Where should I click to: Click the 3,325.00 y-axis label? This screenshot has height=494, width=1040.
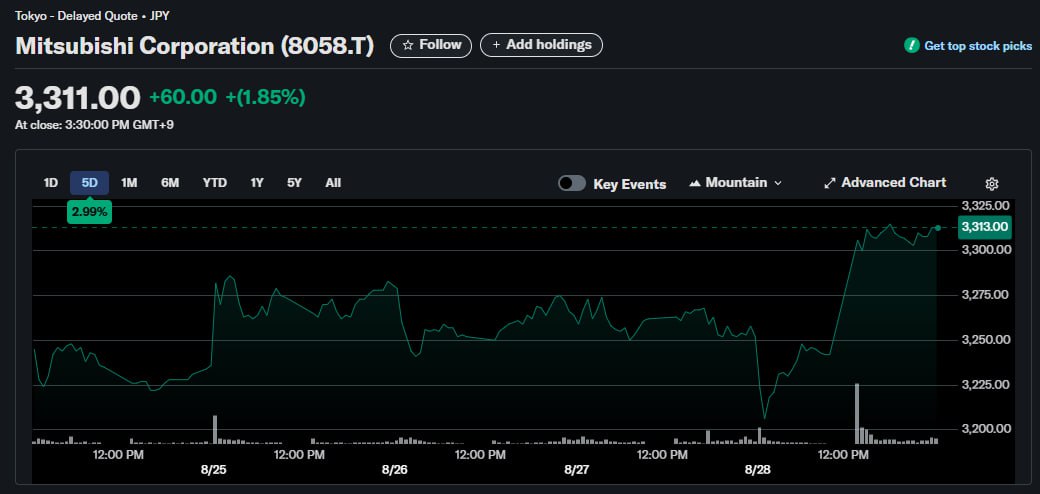[x=985, y=206]
